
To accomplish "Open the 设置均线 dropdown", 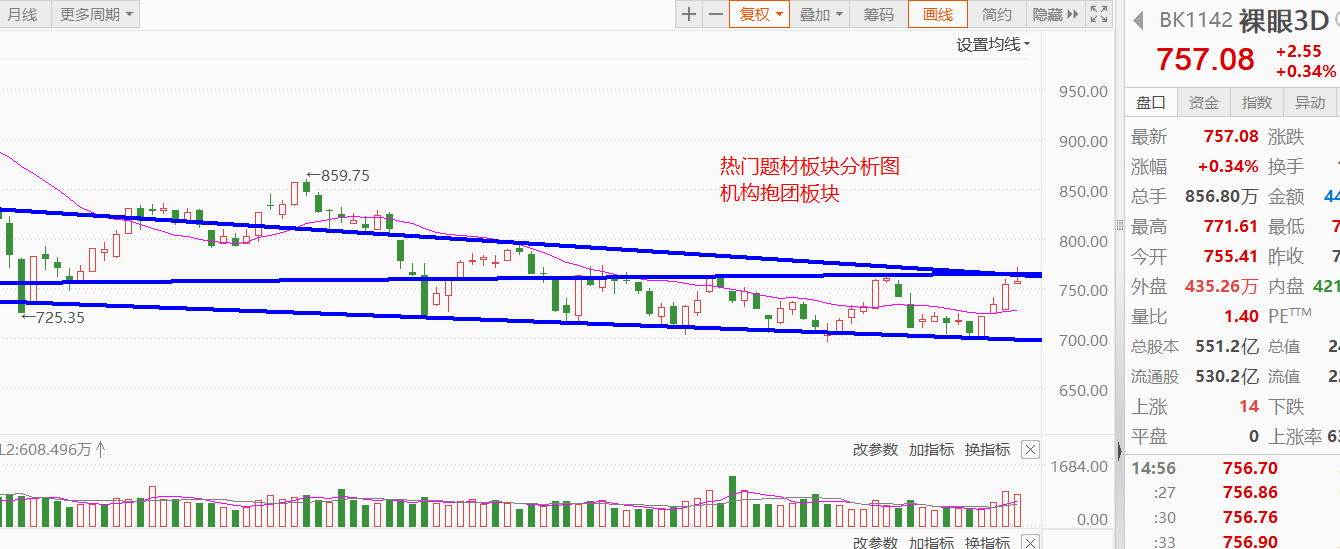I will click(993, 44).
